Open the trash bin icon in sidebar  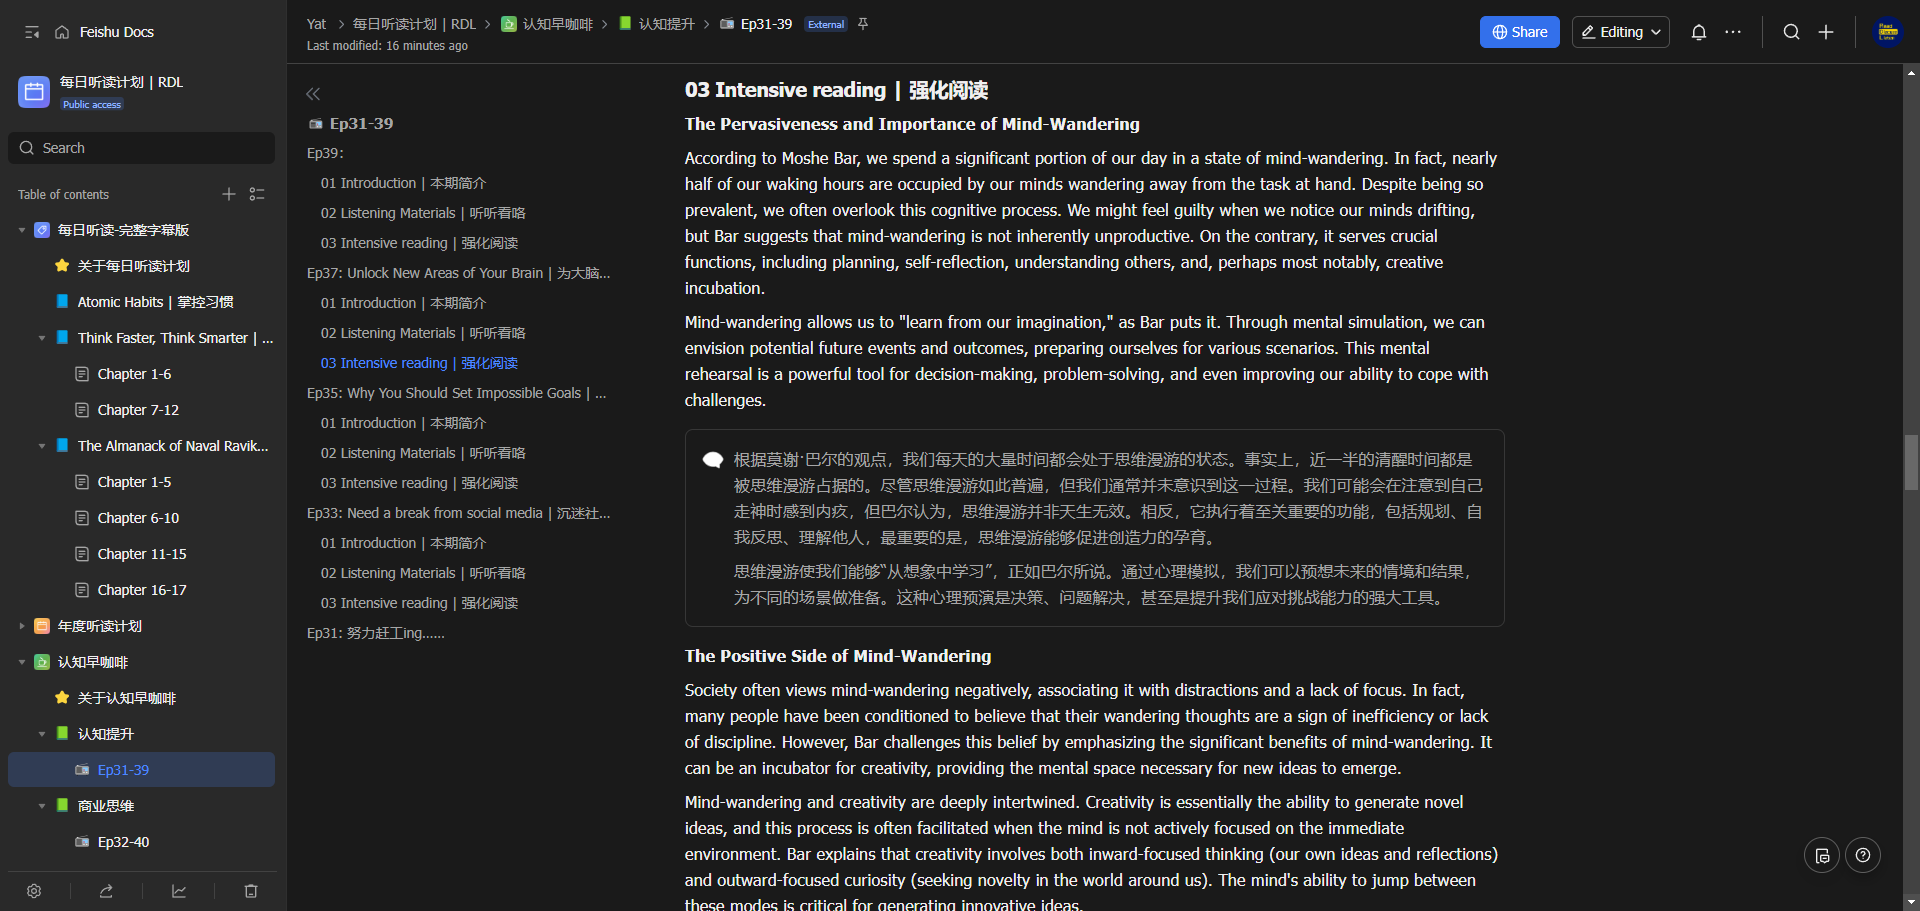[x=251, y=891]
